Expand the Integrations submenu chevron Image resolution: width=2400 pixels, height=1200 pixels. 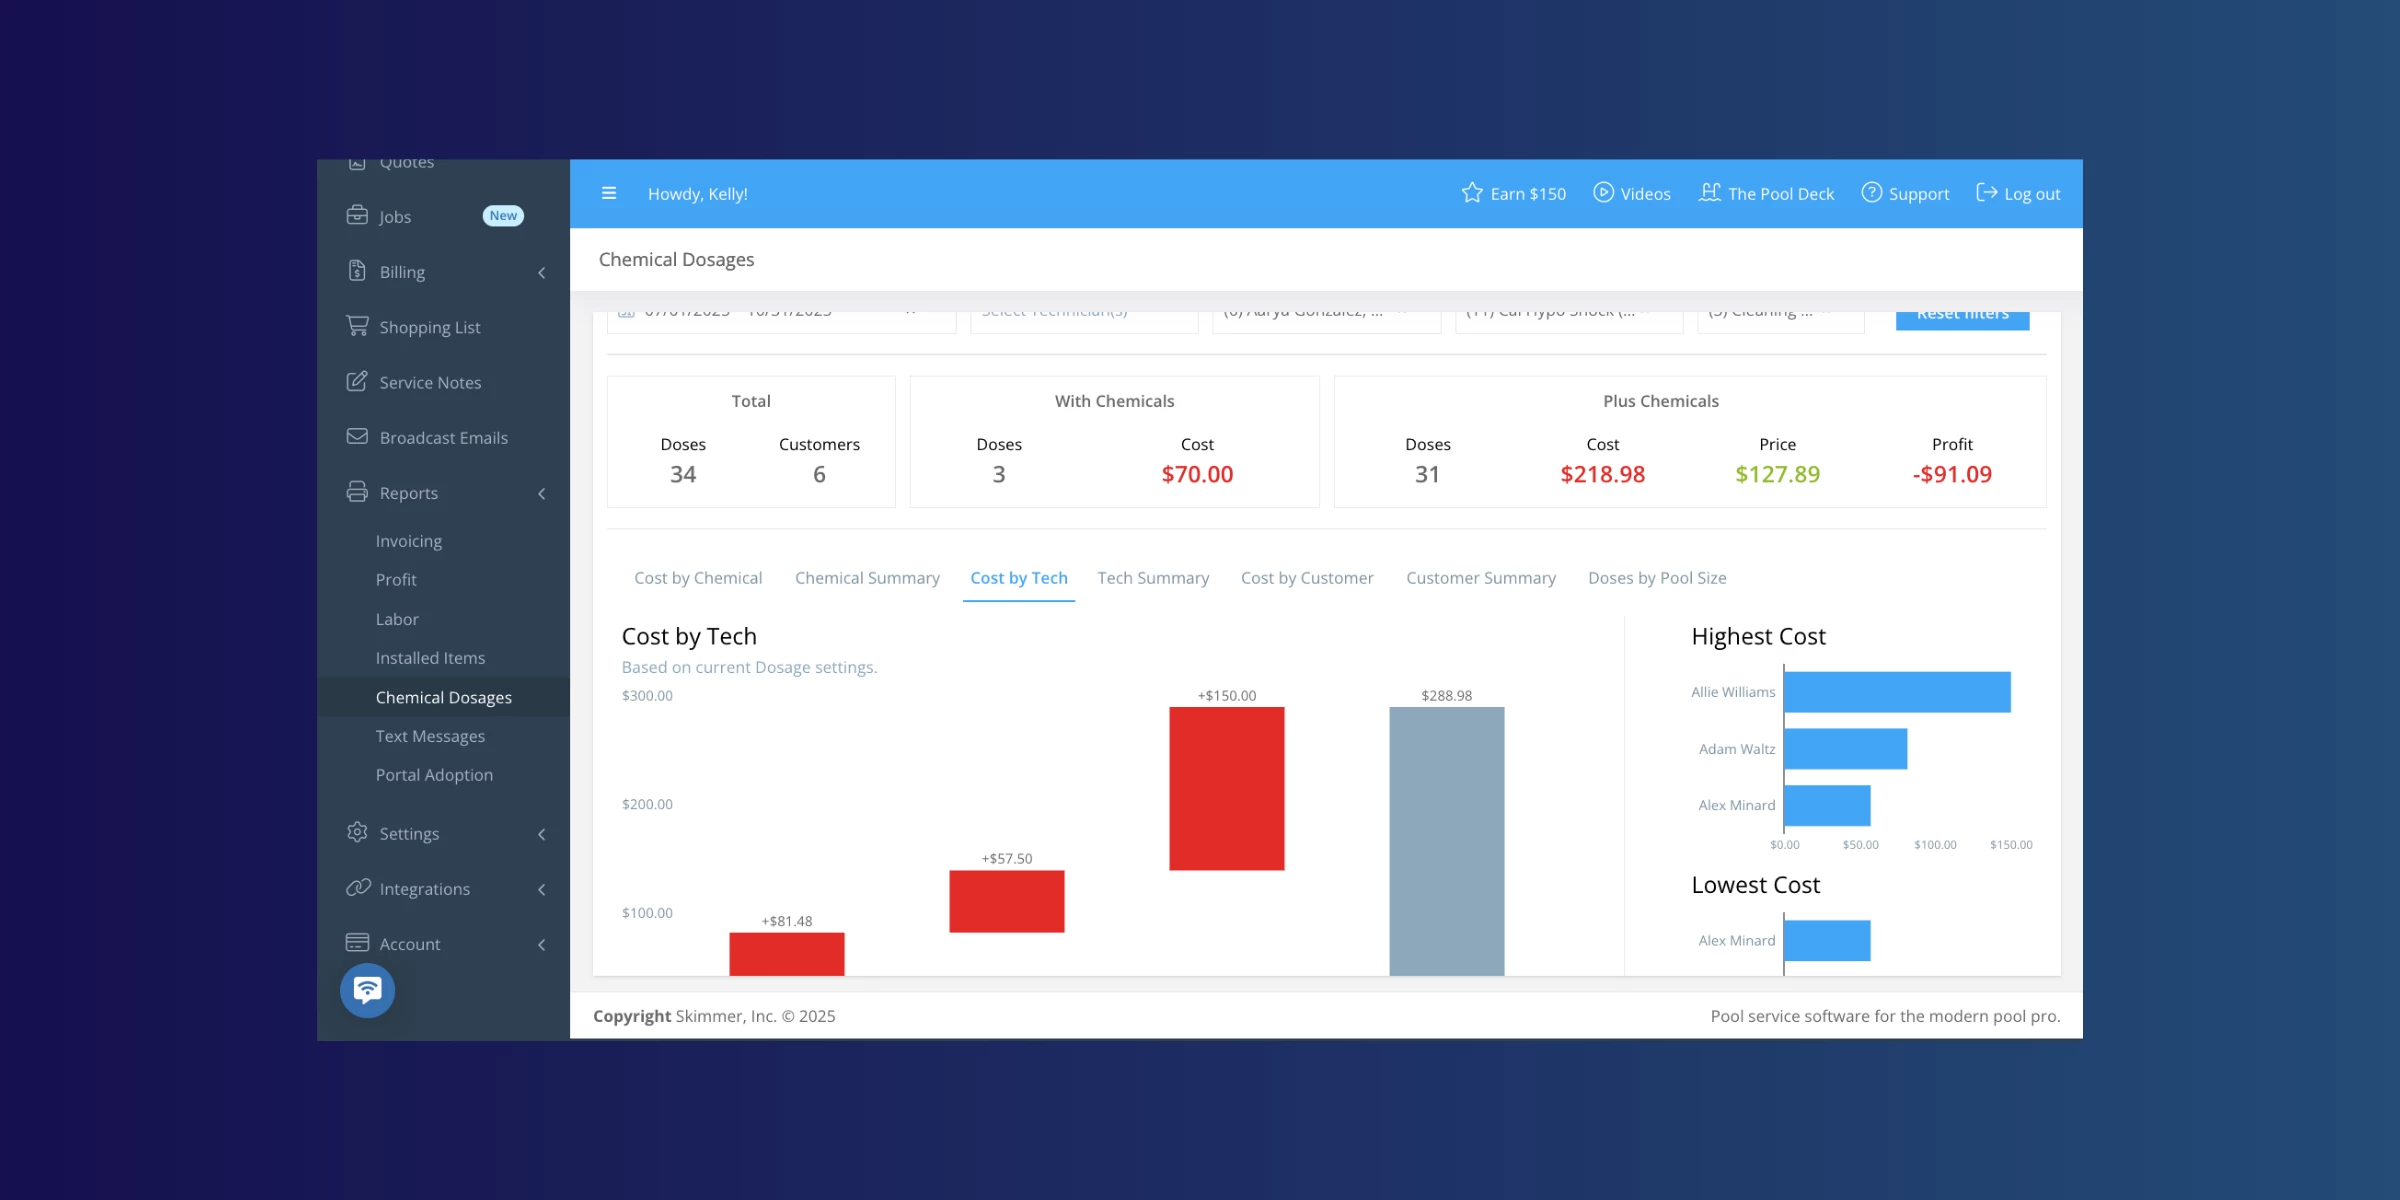[541, 889]
